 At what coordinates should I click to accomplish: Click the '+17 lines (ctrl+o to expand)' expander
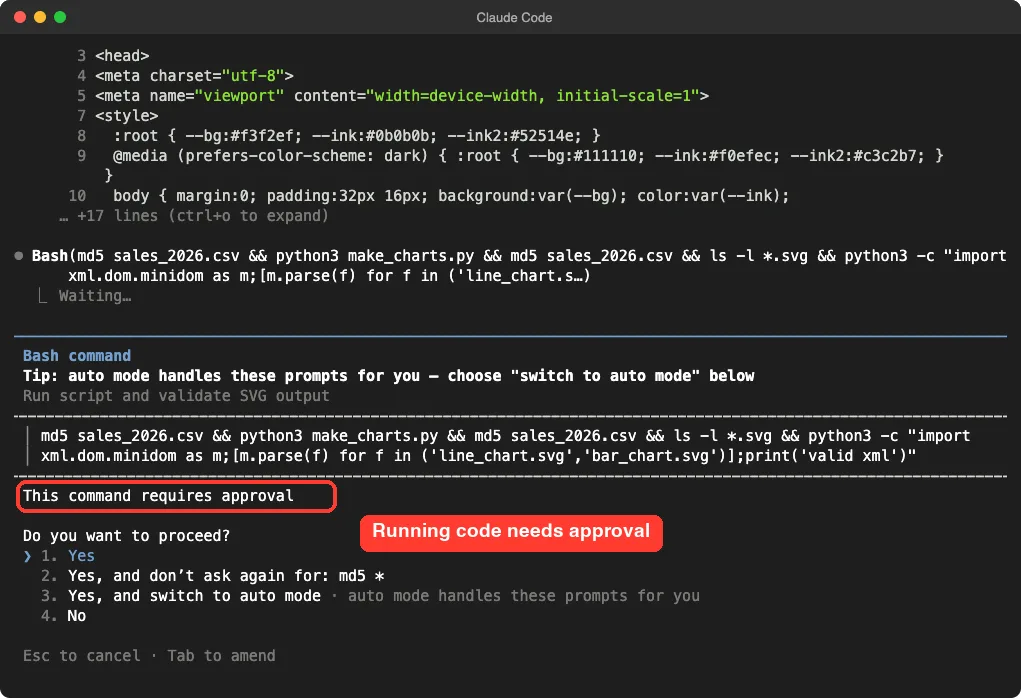click(x=194, y=216)
